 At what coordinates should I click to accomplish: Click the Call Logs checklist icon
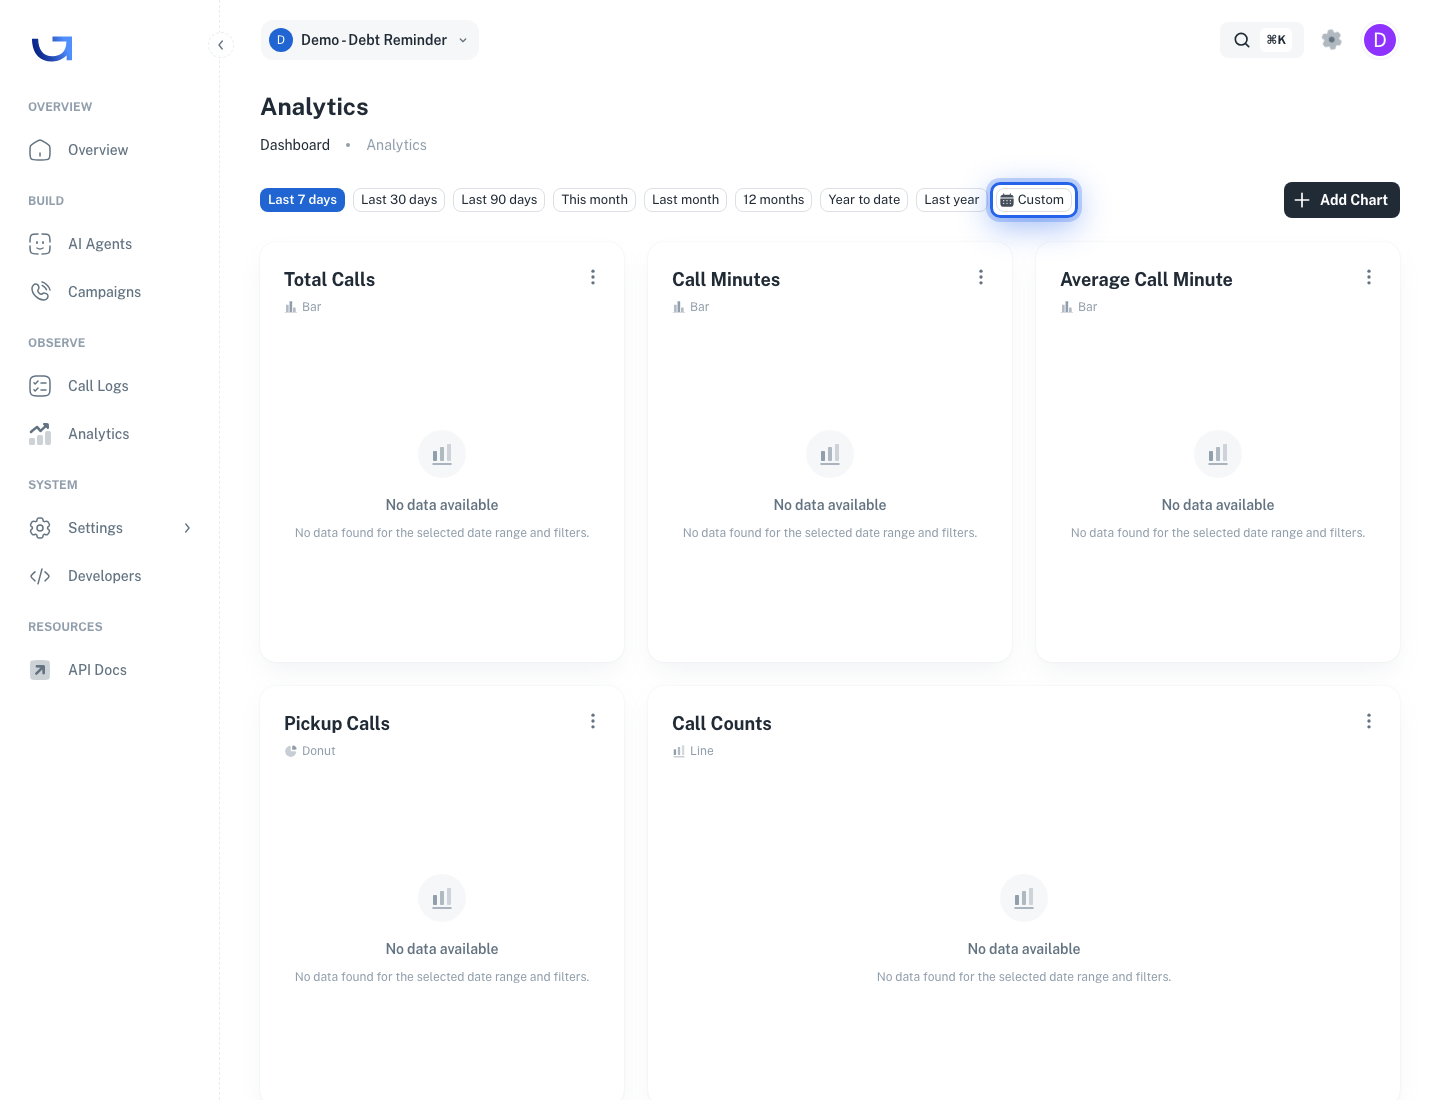click(x=40, y=386)
